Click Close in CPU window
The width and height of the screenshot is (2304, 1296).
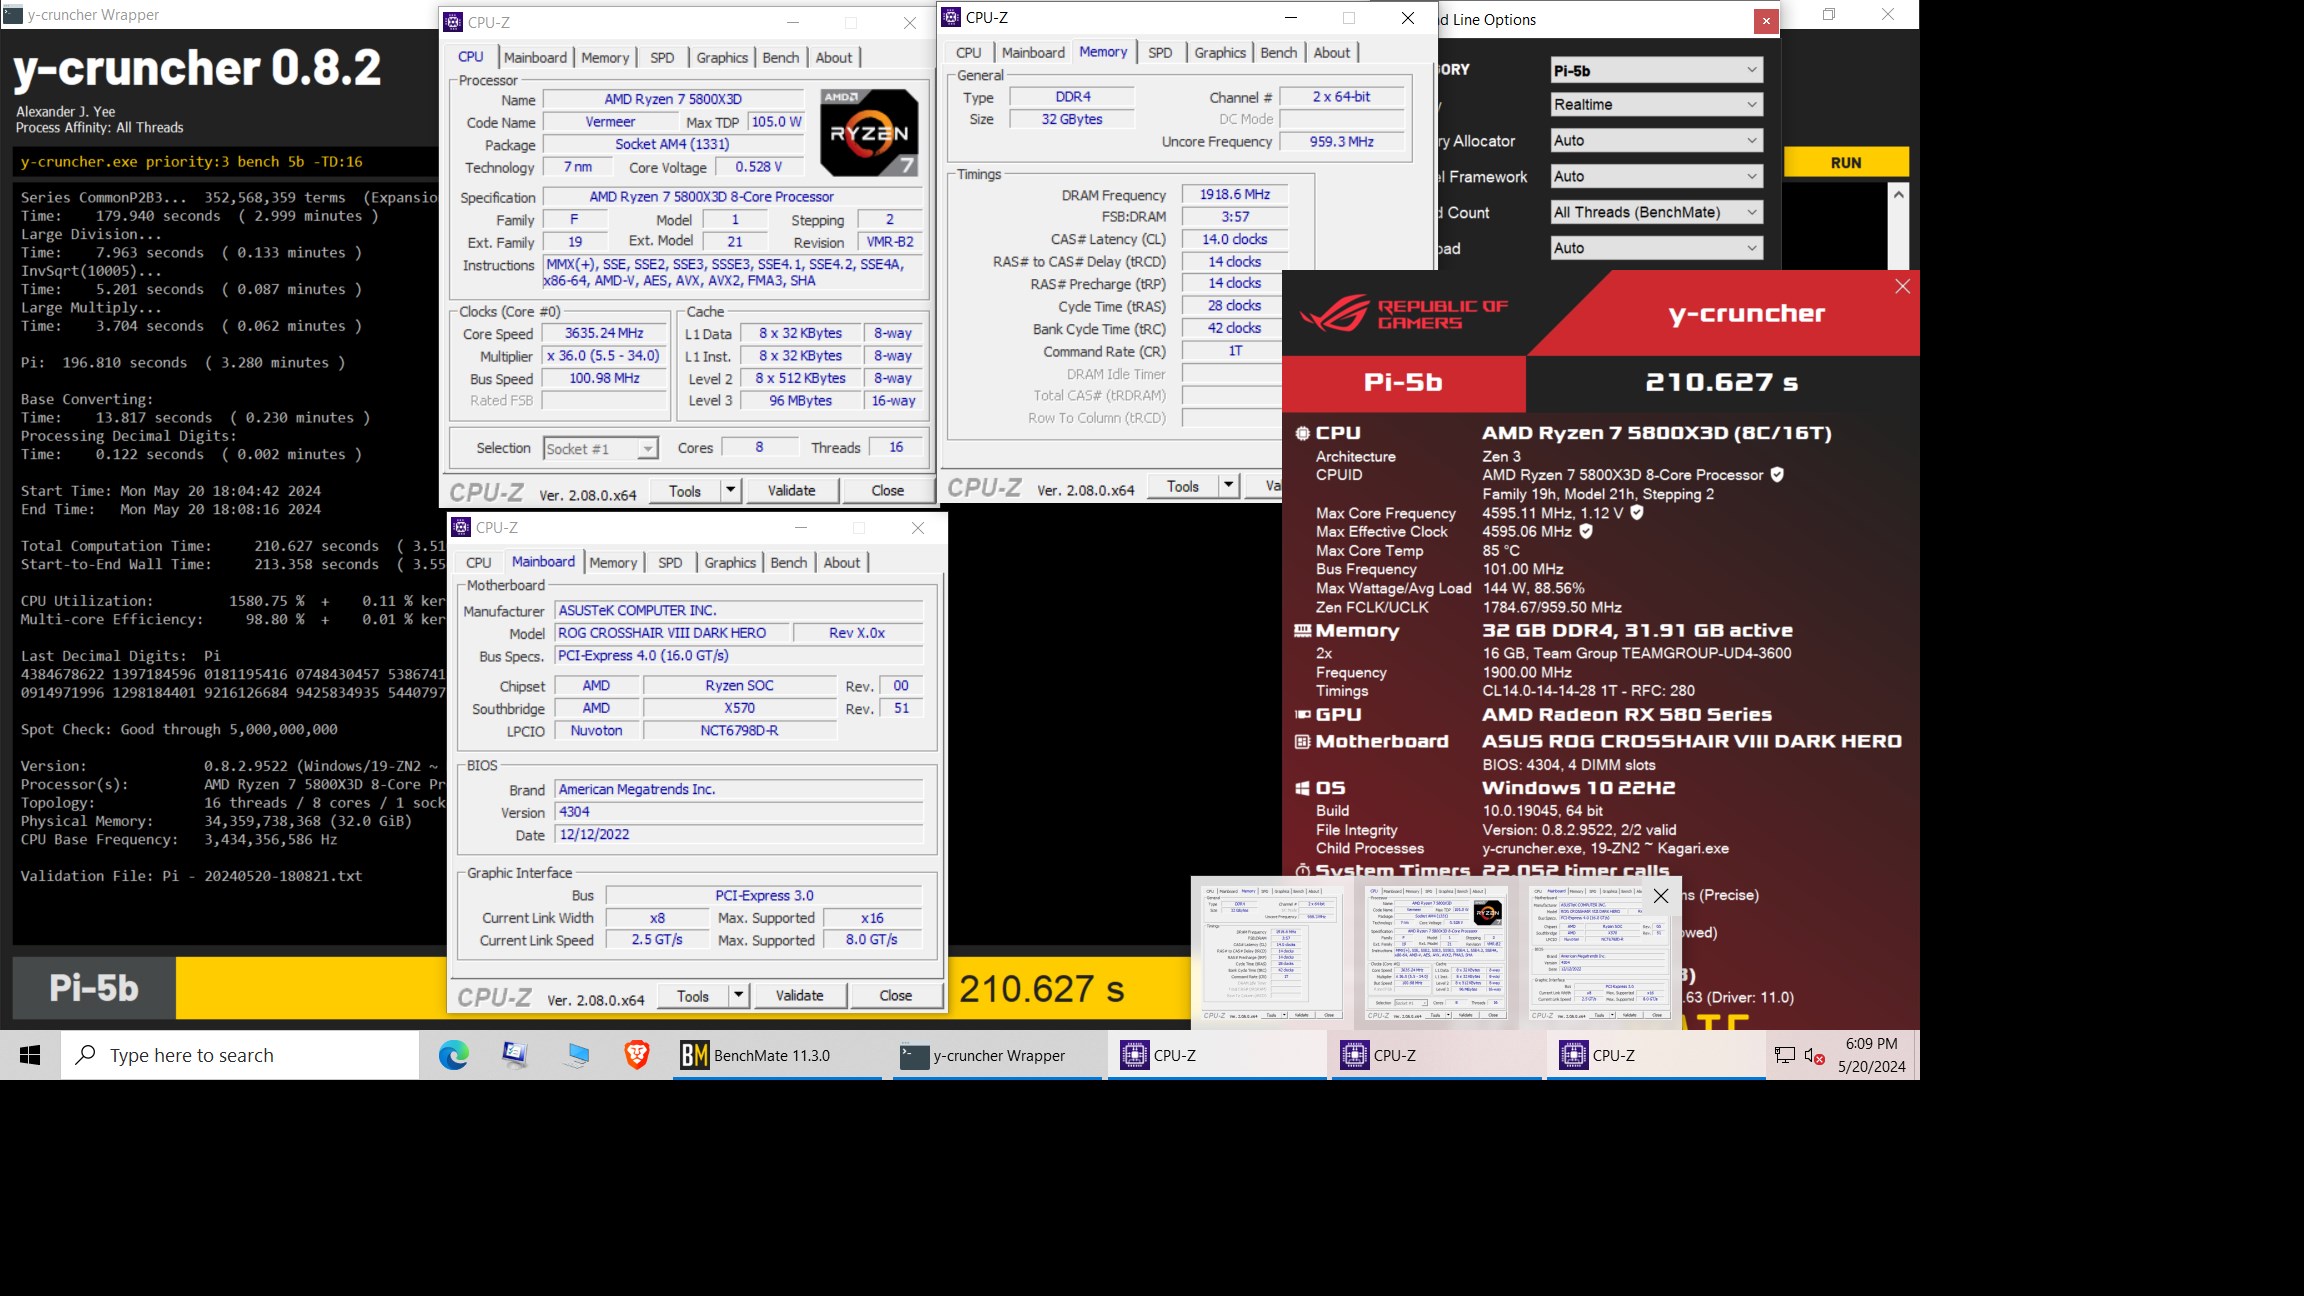tap(887, 490)
